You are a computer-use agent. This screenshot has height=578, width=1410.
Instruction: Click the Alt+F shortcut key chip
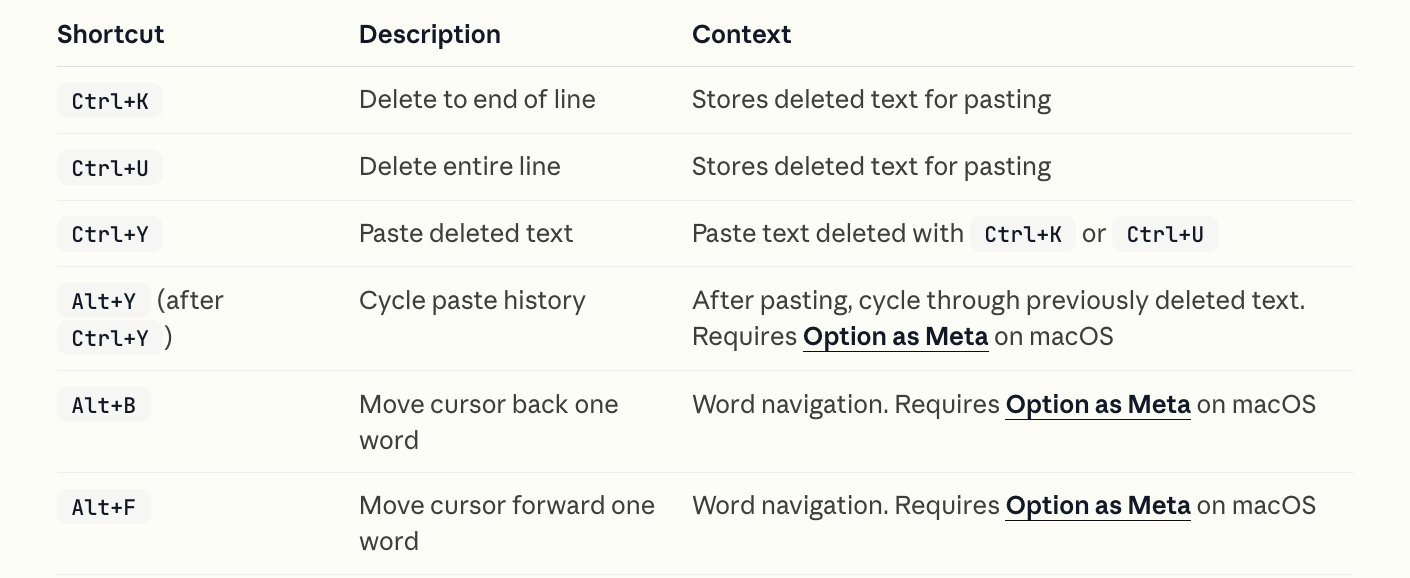pos(104,508)
